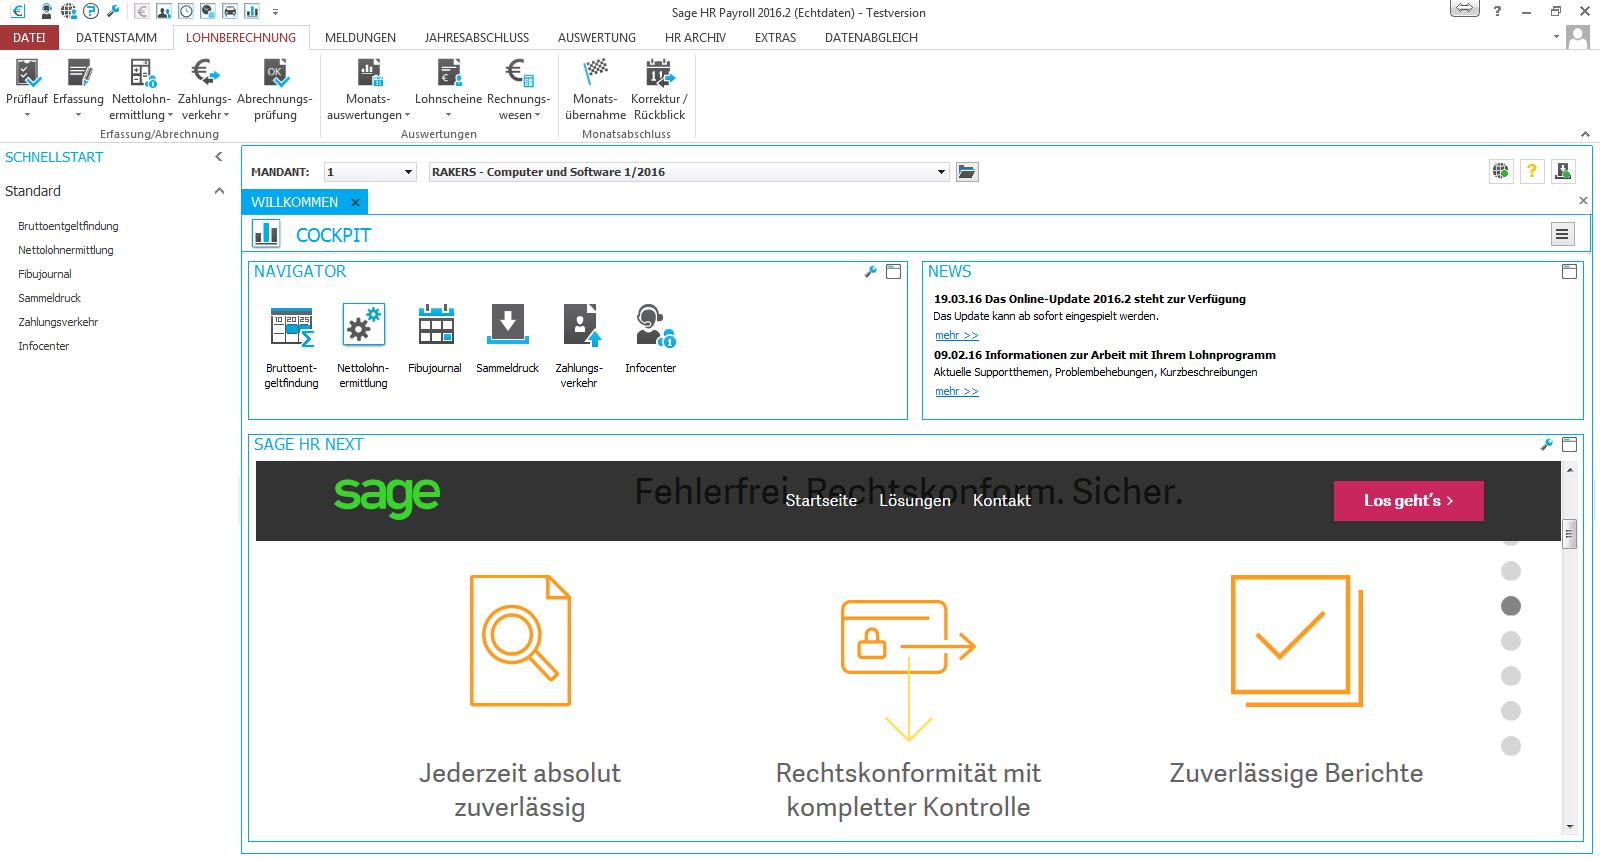The image size is (1600, 860).
Task: Click the Lohnscheine ribbon icon
Action: point(449,74)
